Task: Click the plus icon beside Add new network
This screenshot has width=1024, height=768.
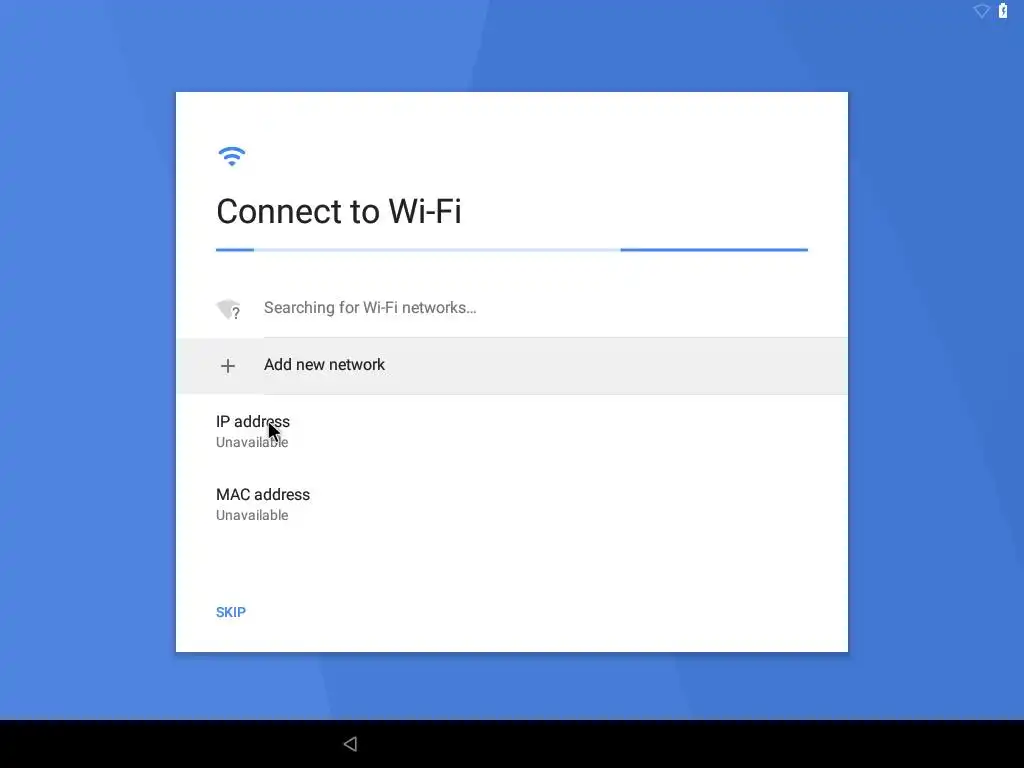Action: pos(228,366)
